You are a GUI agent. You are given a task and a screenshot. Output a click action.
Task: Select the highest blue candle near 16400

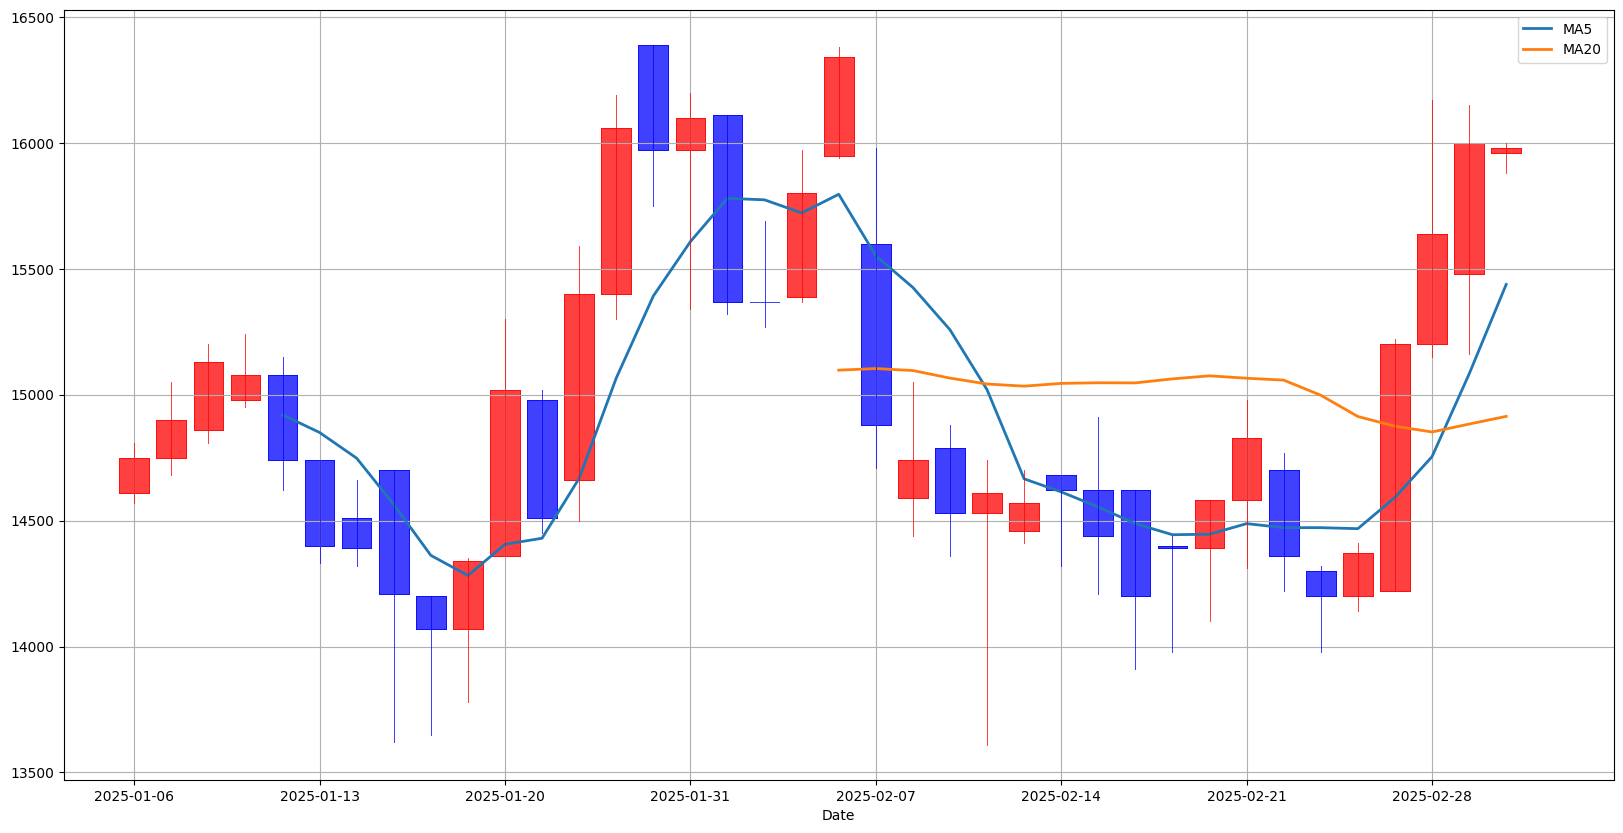click(653, 98)
